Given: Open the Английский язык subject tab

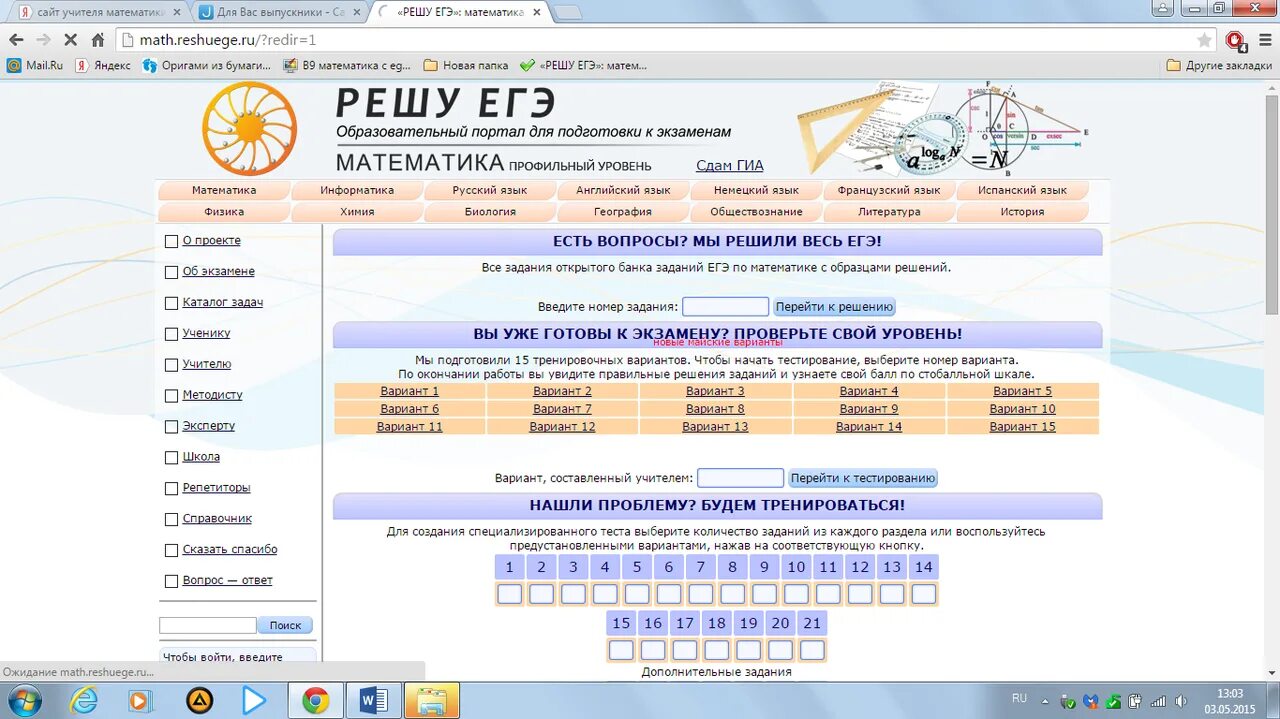Looking at the screenshot, I should [x=623, y=190].
